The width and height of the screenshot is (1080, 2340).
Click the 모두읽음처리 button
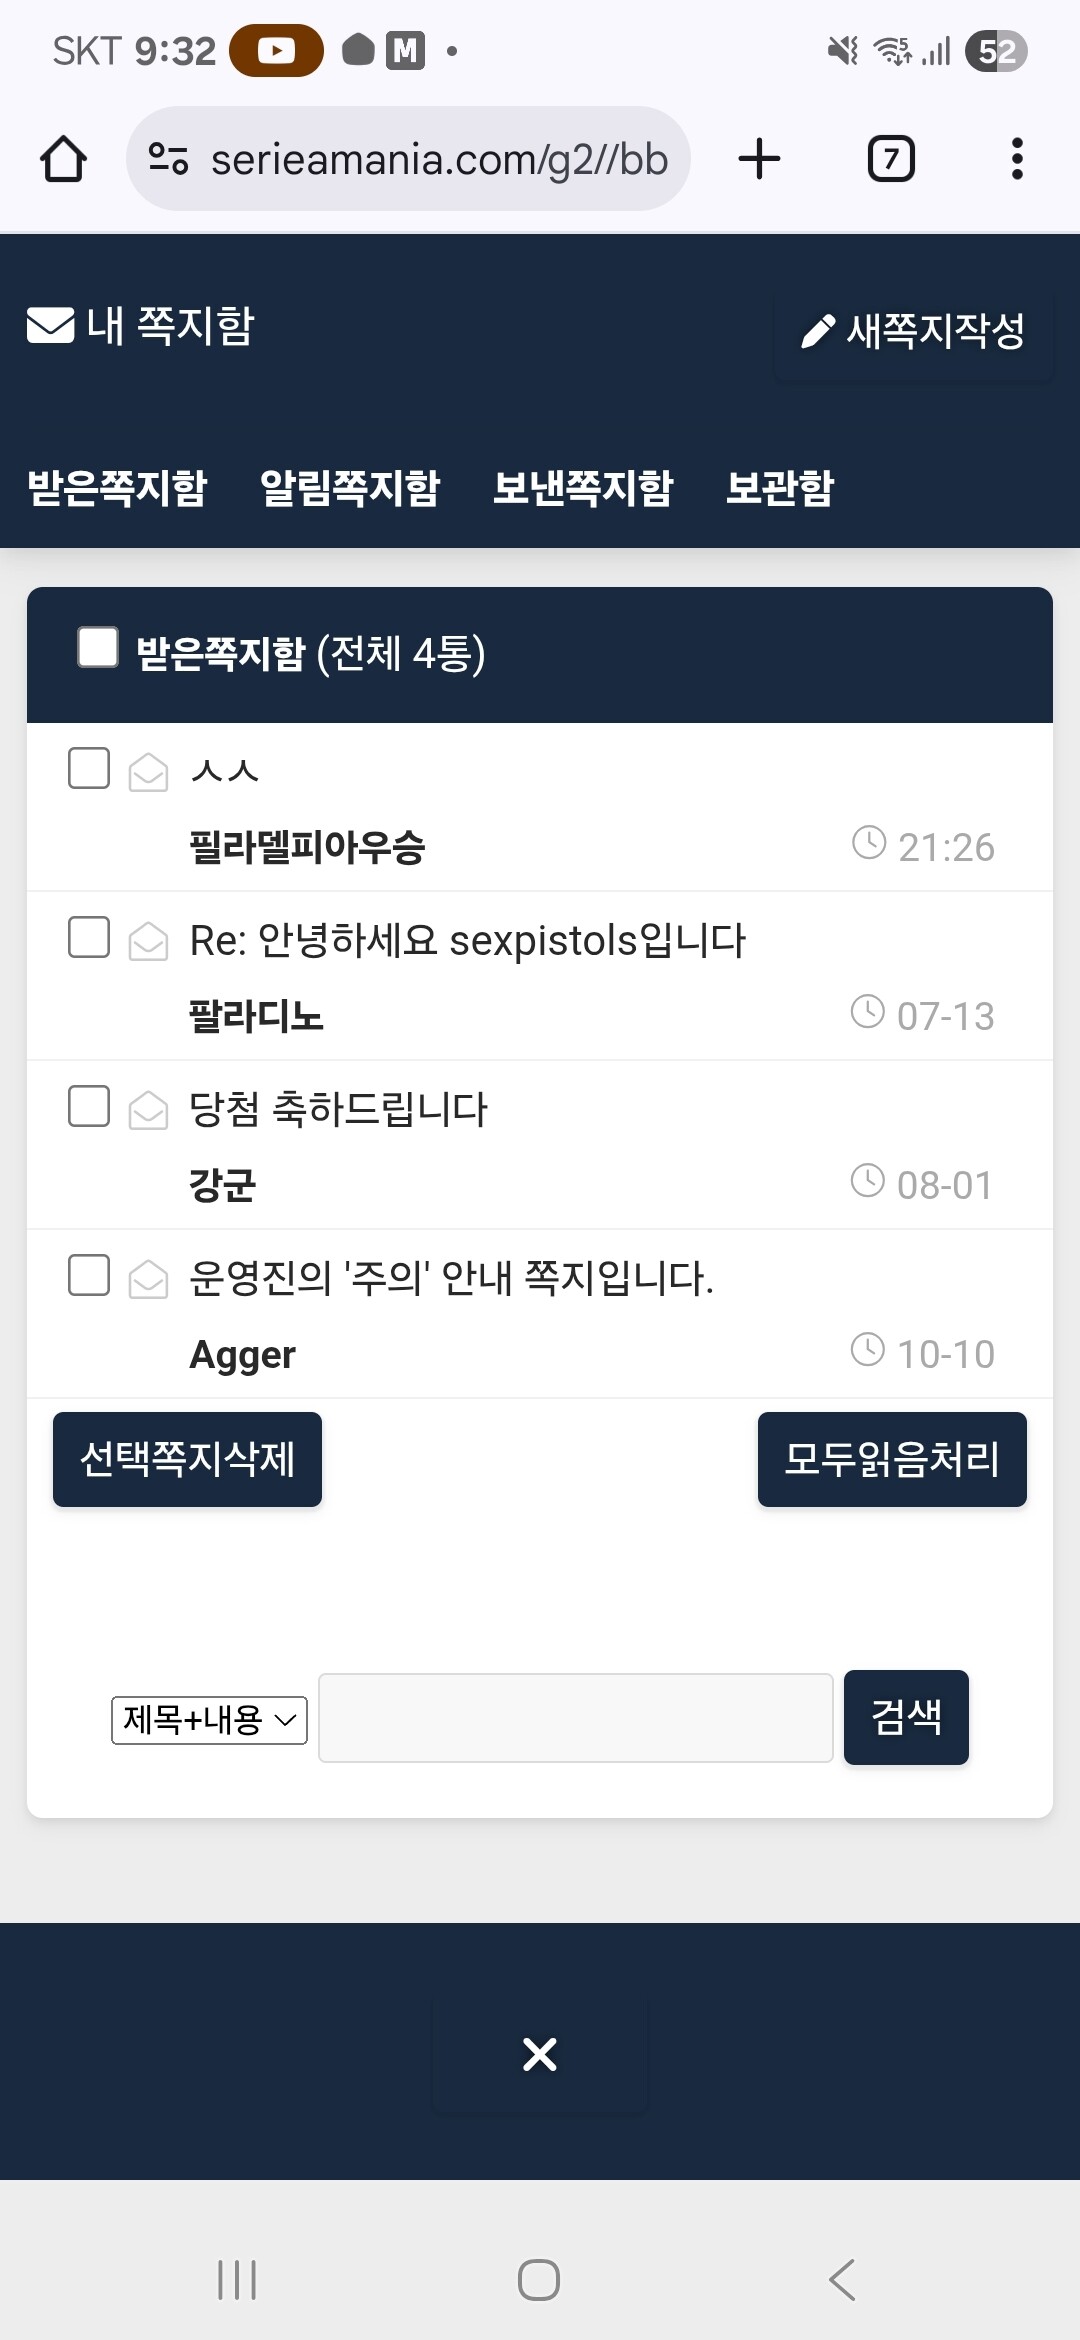pos(892,1459)
